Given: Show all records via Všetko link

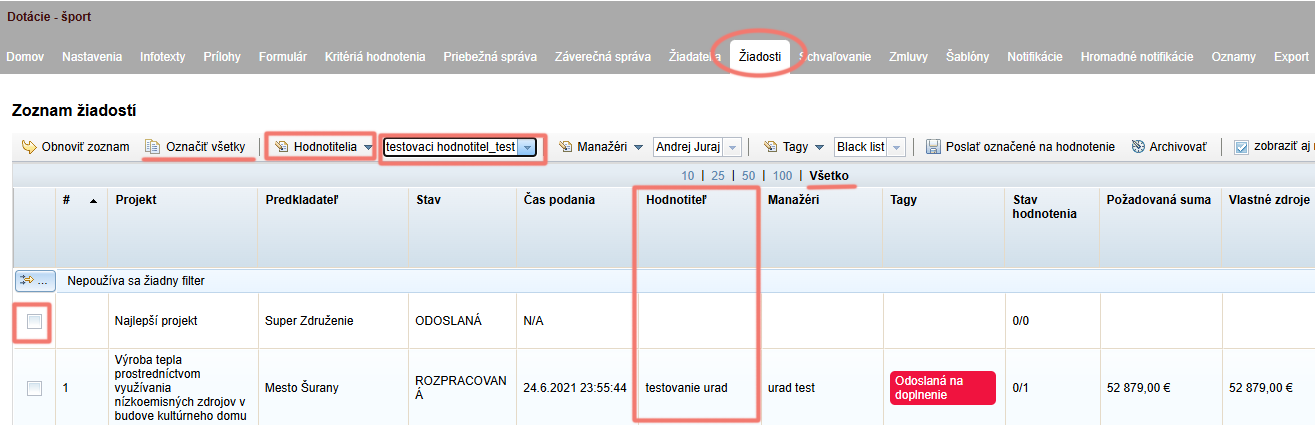Looking at the screenshot, I should pos(830,176).
